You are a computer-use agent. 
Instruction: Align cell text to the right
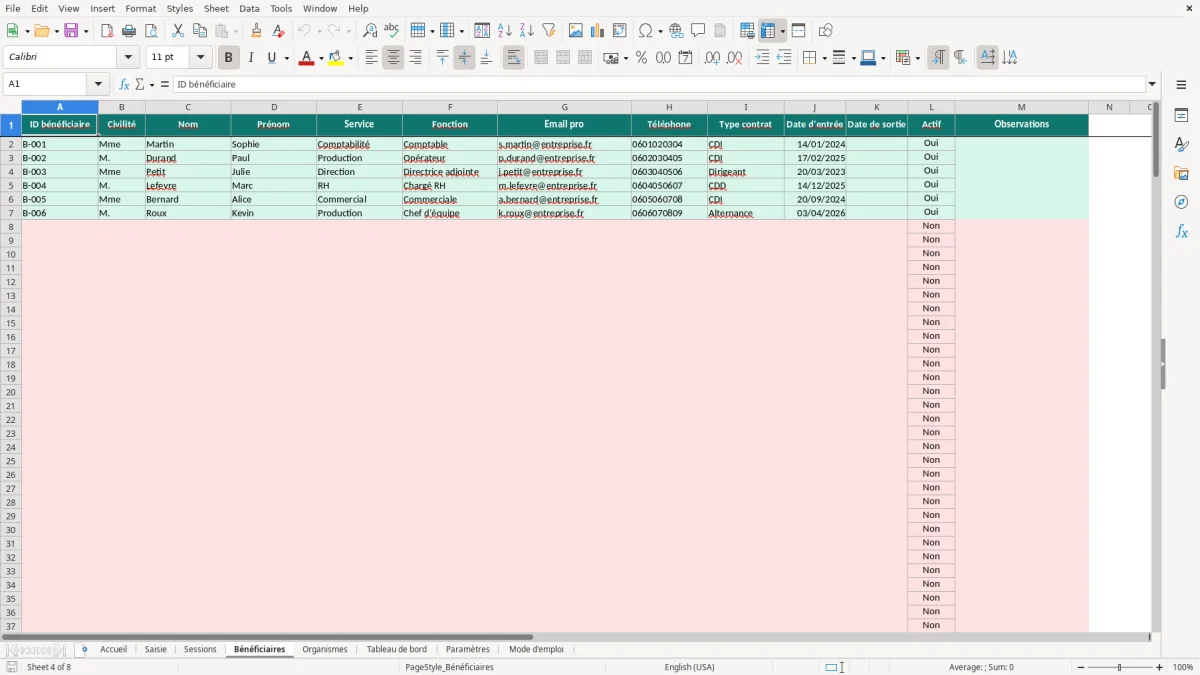point(415,58)
